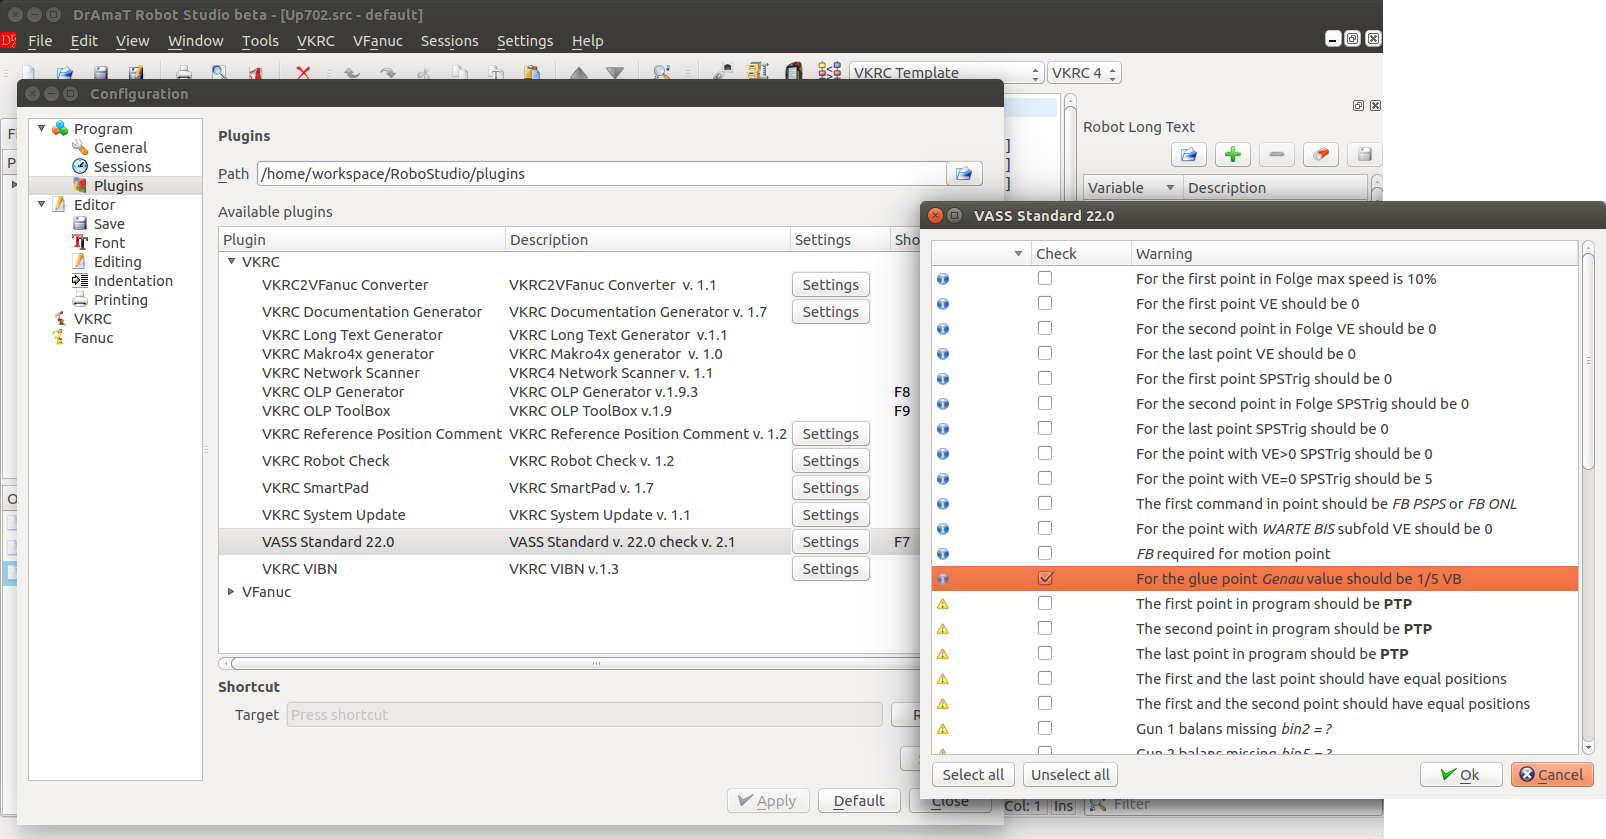Click the move-down triangle icon in main toolbar
1606x839 pixels.
615,73
